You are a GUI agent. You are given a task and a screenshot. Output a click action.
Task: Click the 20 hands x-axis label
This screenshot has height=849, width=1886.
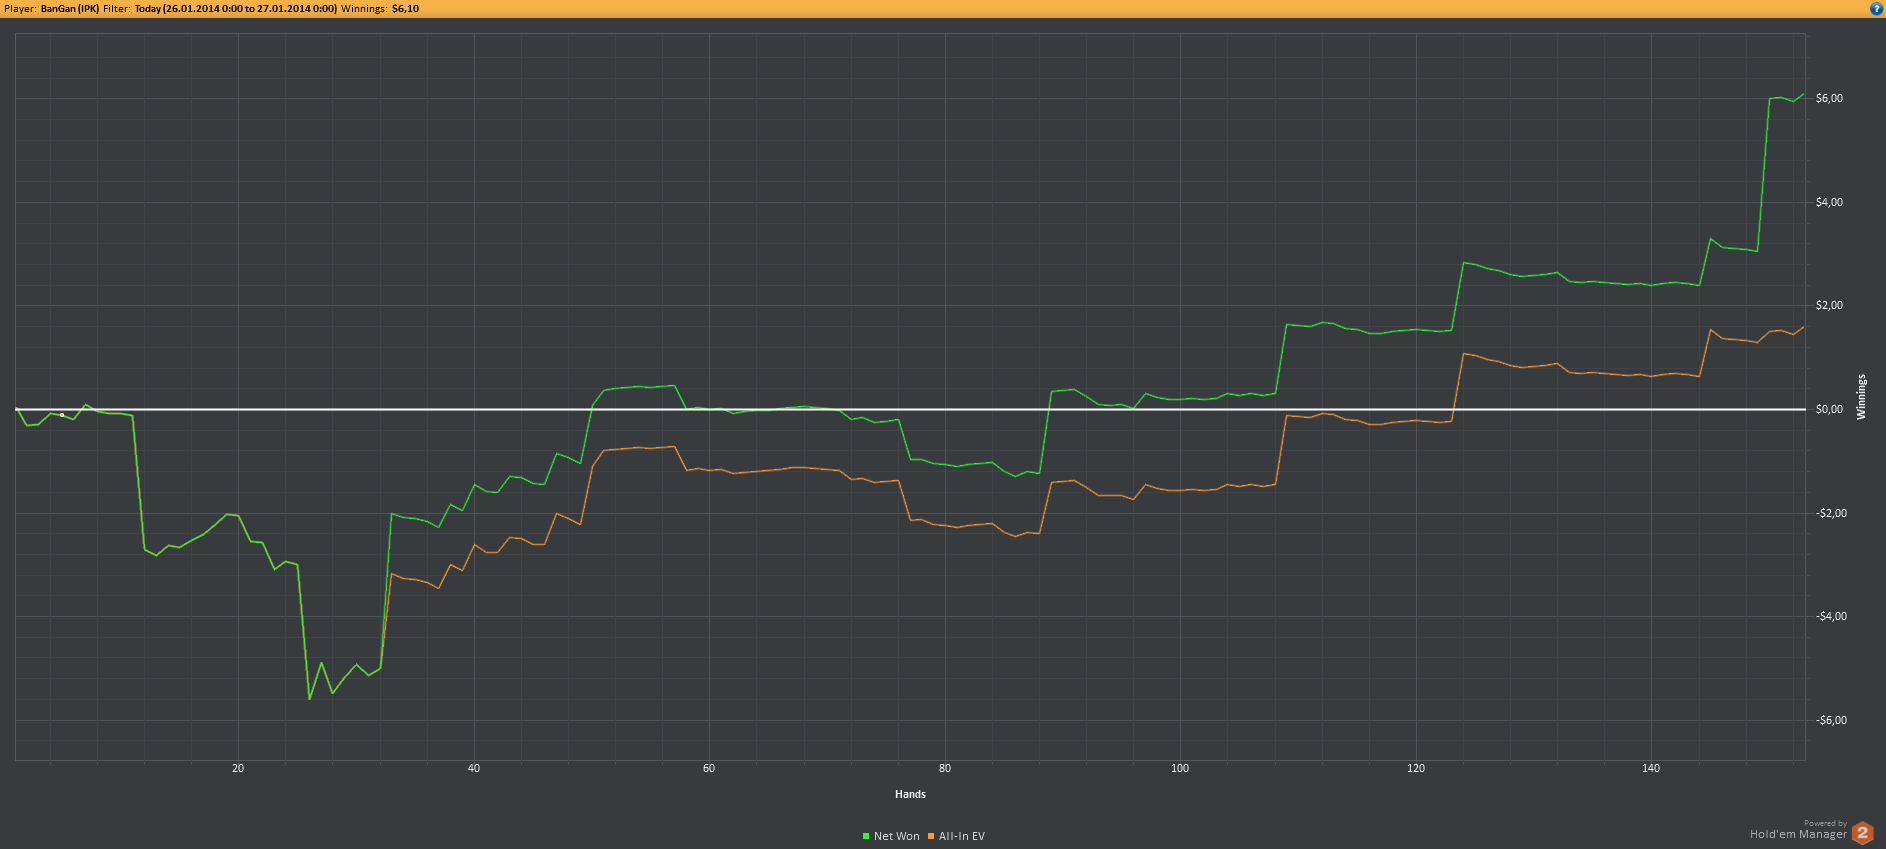click(x=238, y=768)
